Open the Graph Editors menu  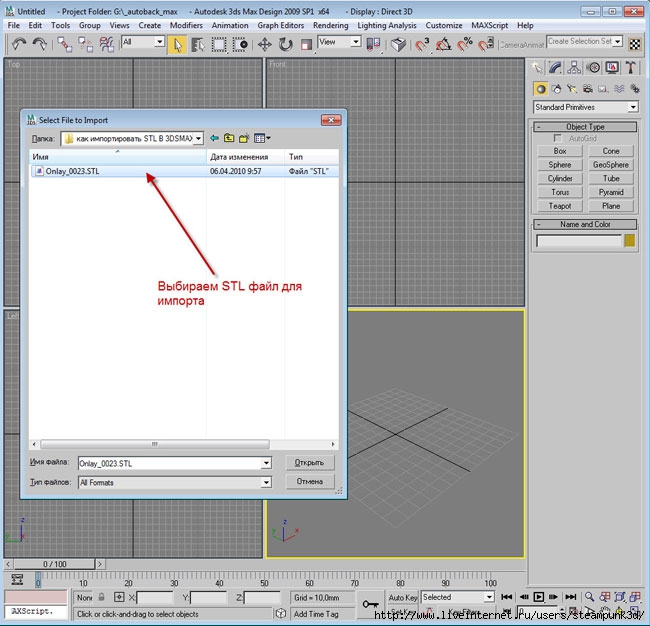[x=281, y=25]
